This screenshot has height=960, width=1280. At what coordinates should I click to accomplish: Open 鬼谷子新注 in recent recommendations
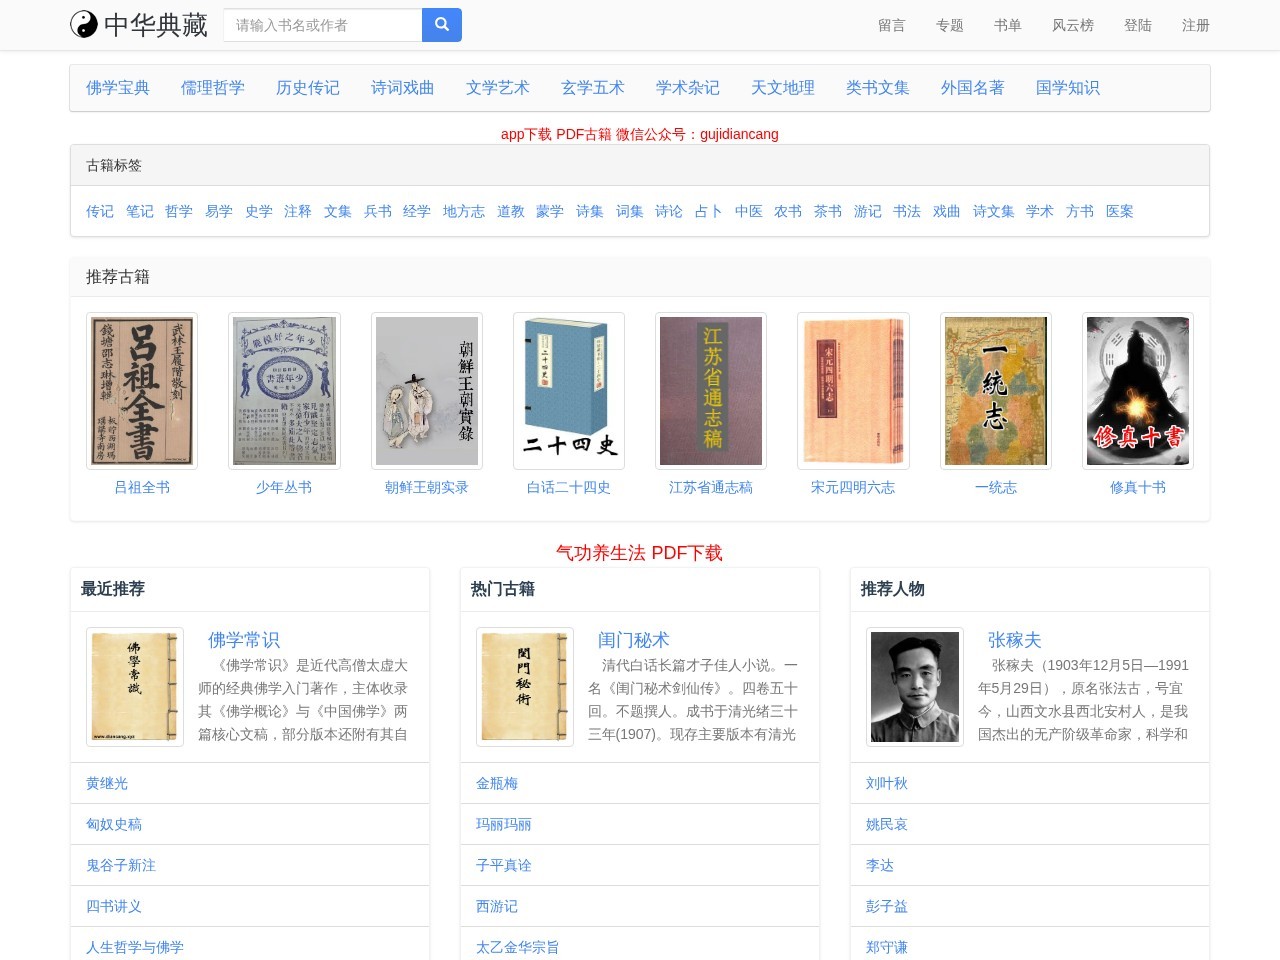[x=121, y=865]
